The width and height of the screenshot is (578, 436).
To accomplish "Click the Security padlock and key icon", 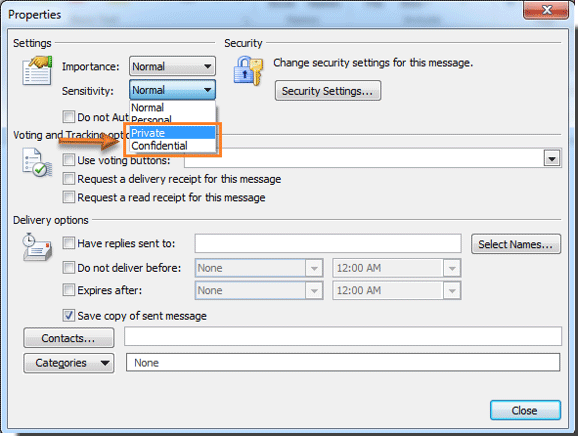I will 248,70.
